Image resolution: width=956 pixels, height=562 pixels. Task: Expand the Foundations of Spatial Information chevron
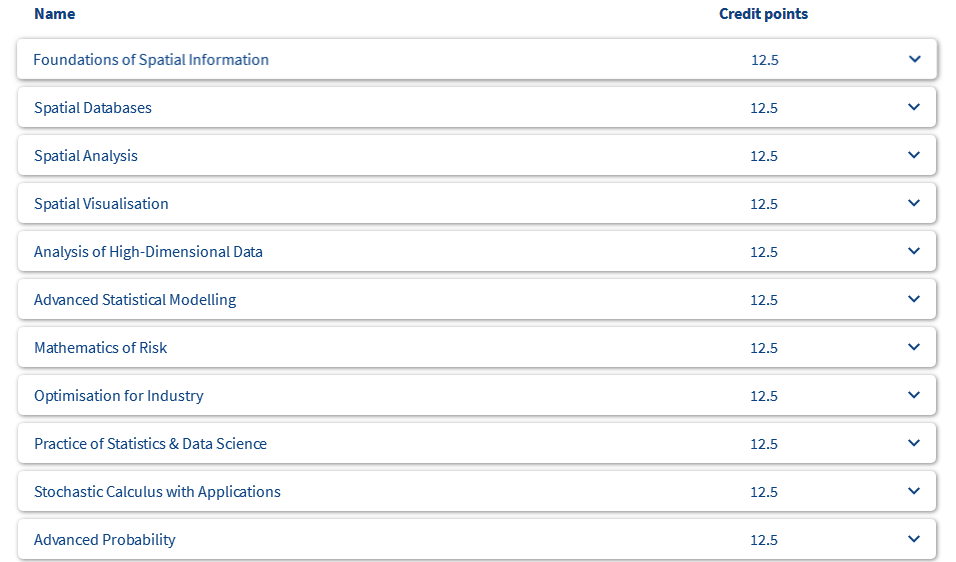click(x=915, y=59)
